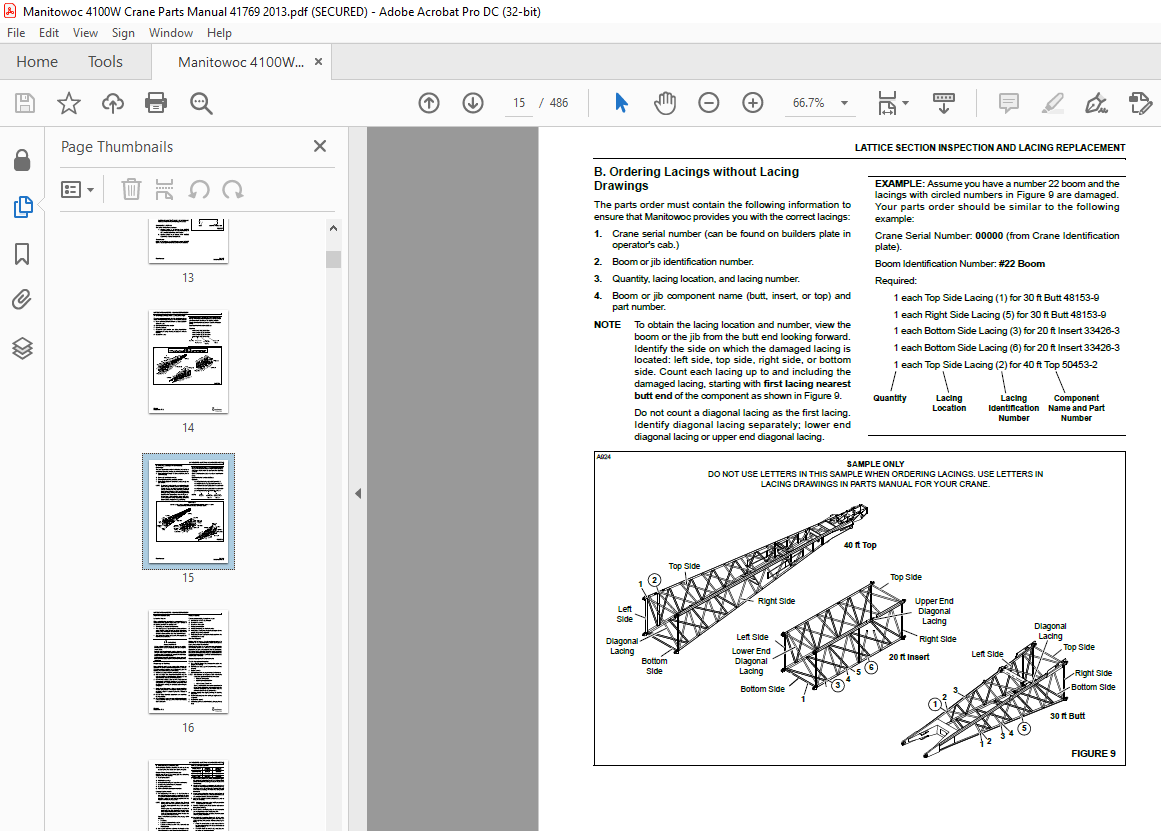1161x831 pixels.
Task: Click the 'NOTE' label in the document
Action: (607, 324)
